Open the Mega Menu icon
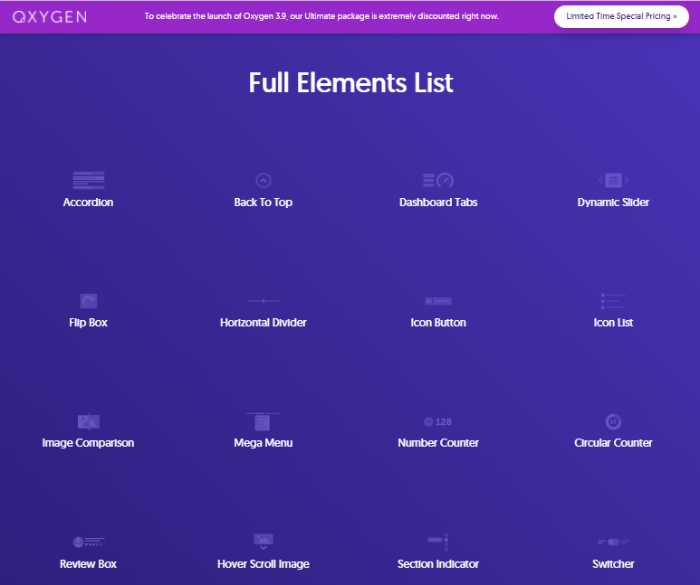The width and height of the screenshot is (700, 585). coord(263,421)
